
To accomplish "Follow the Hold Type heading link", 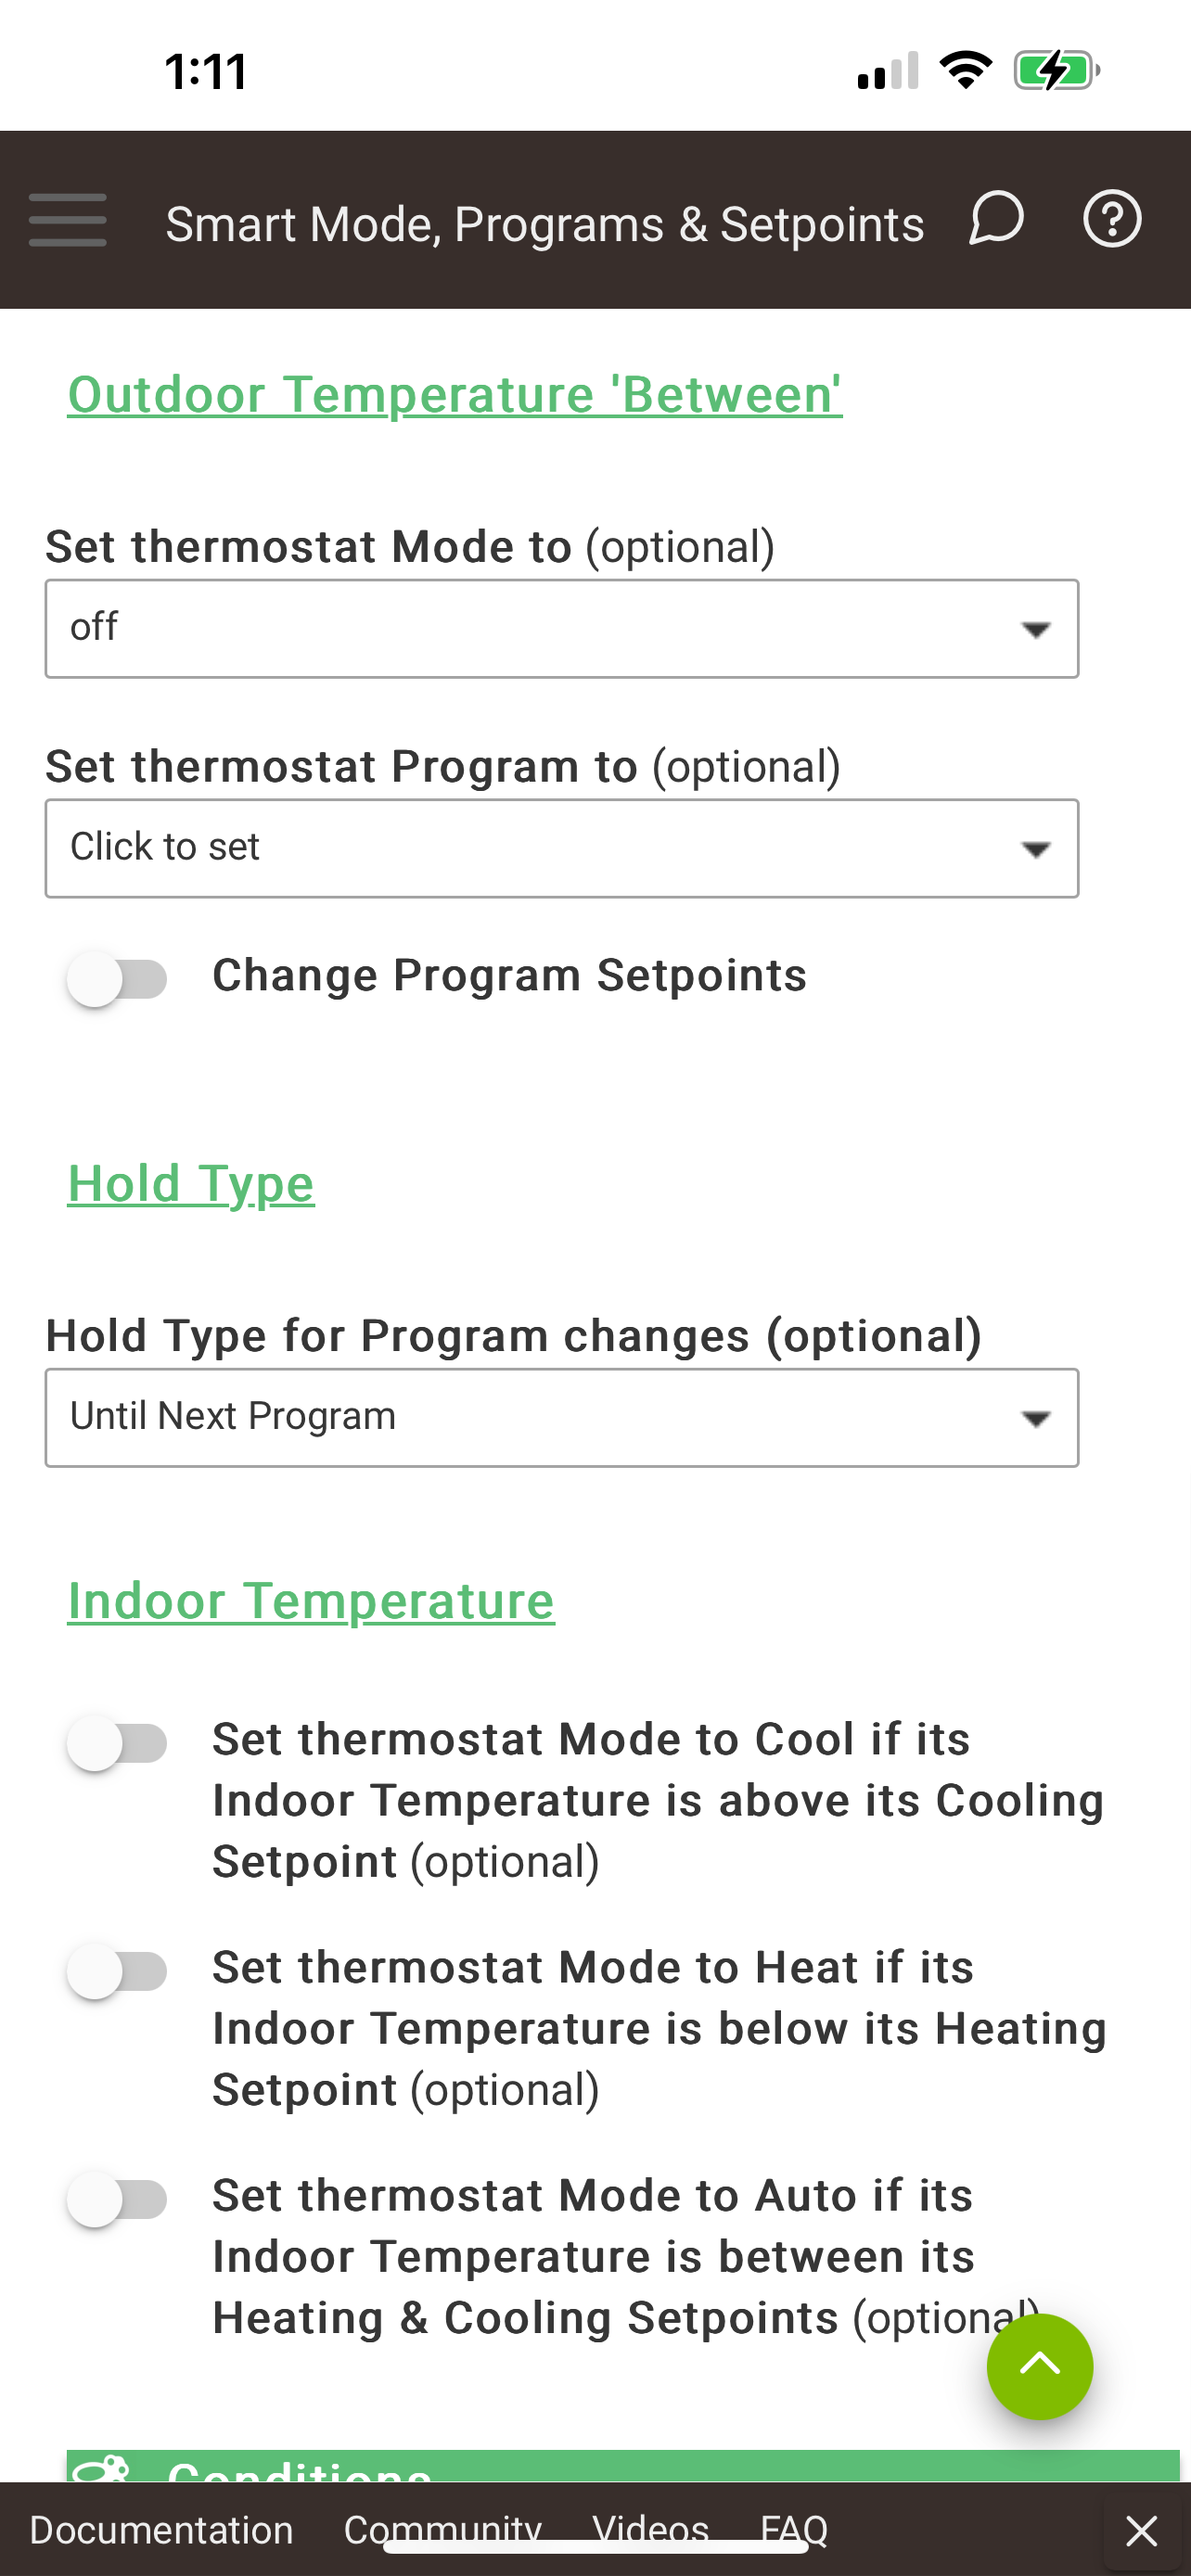I will [191, 1184].
